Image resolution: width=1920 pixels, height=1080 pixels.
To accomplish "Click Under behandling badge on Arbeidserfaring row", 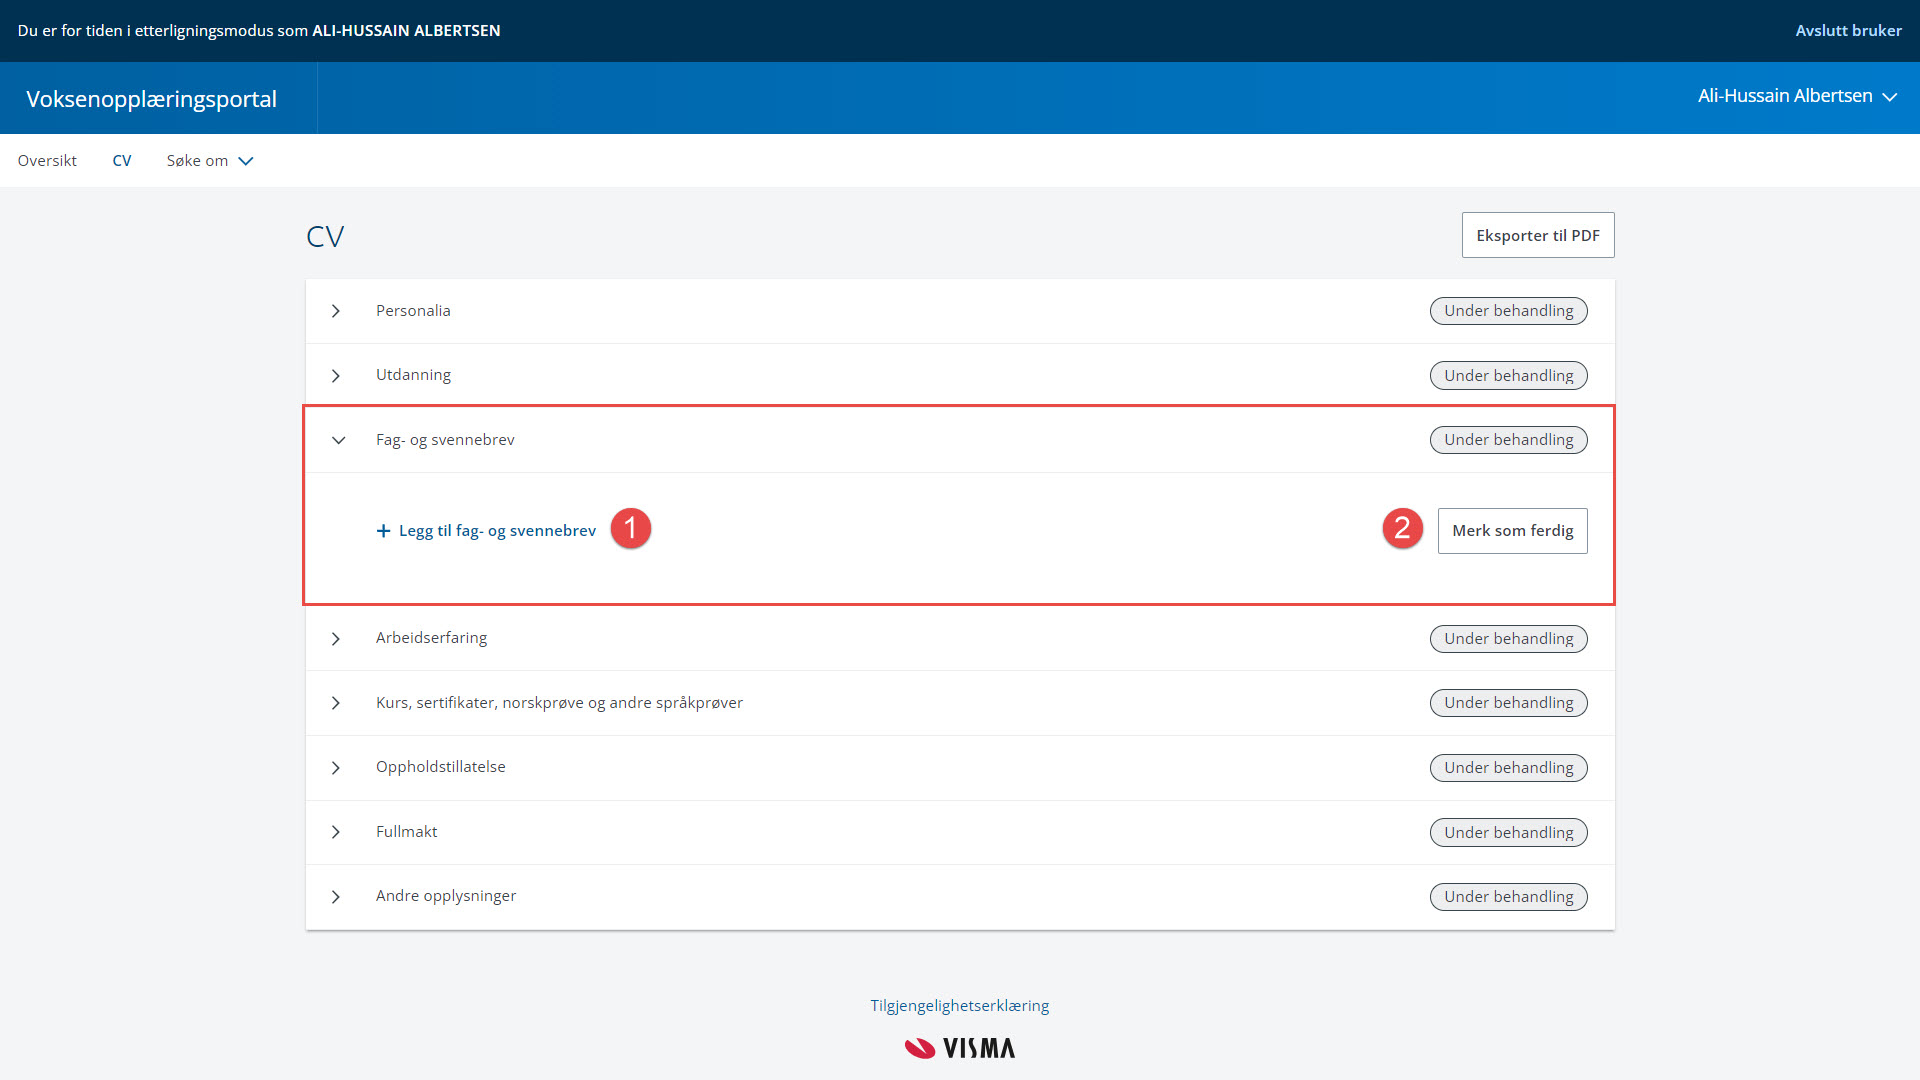I will coord(1508,639).
